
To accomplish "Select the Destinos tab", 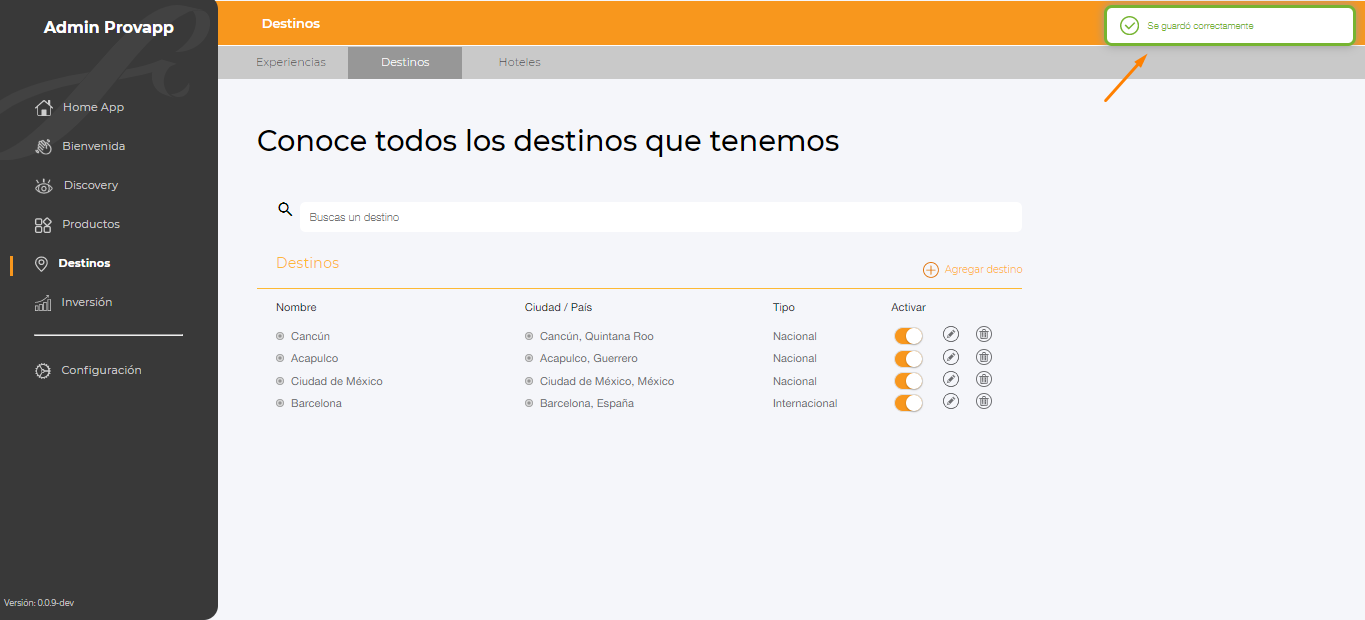I will 405,62.
